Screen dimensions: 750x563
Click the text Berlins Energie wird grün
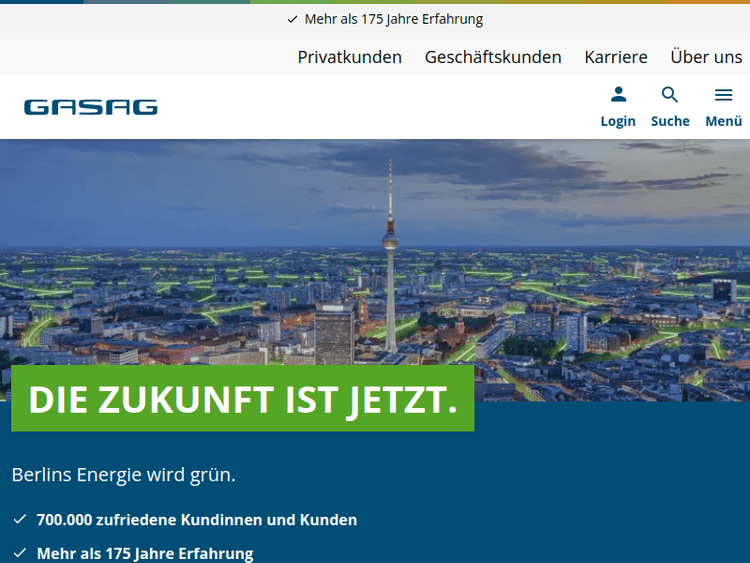(x=123, y=474)
